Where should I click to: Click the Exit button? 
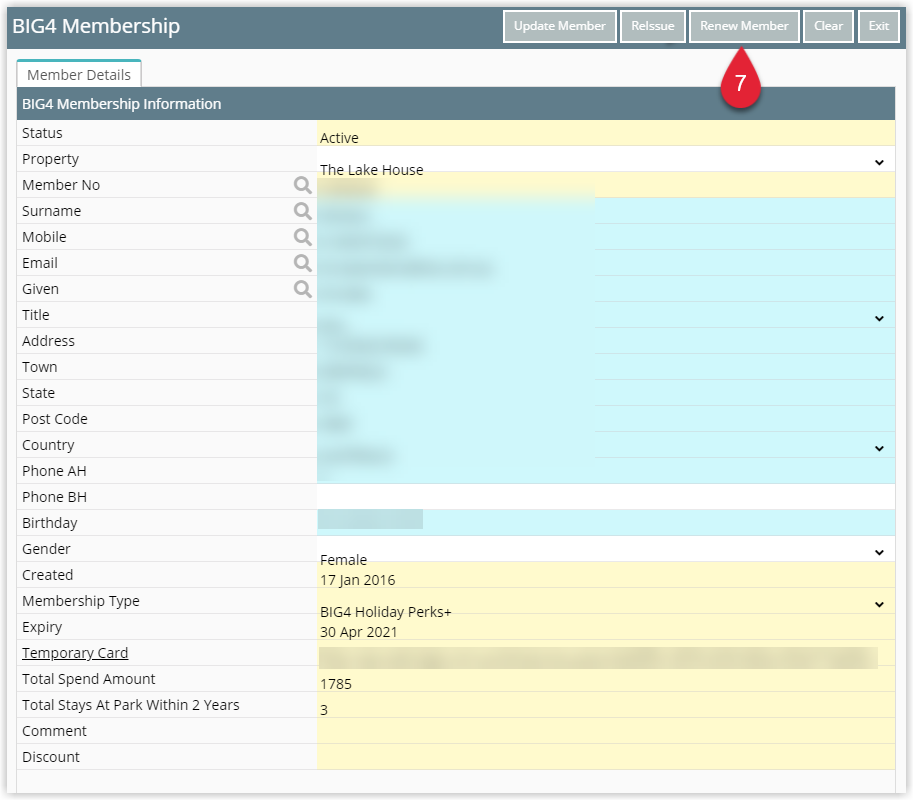pos(878,26)
